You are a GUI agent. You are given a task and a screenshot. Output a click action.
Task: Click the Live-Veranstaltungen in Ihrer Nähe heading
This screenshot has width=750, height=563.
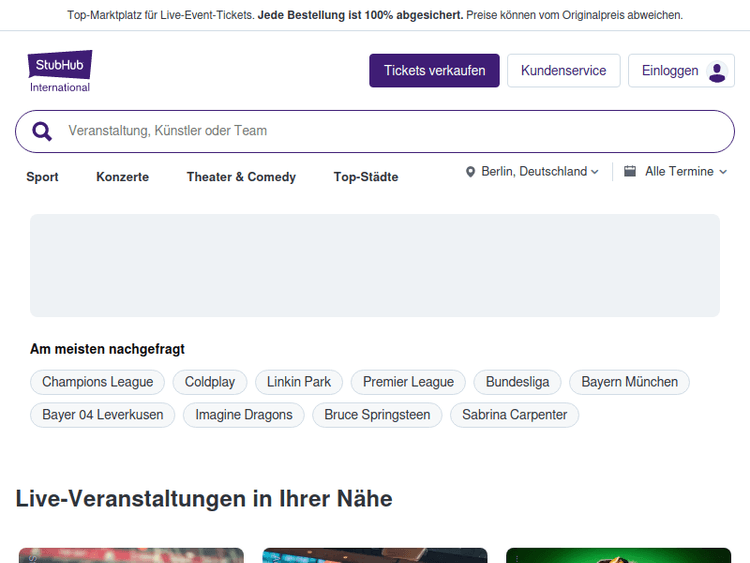click(x=204, y=498)
